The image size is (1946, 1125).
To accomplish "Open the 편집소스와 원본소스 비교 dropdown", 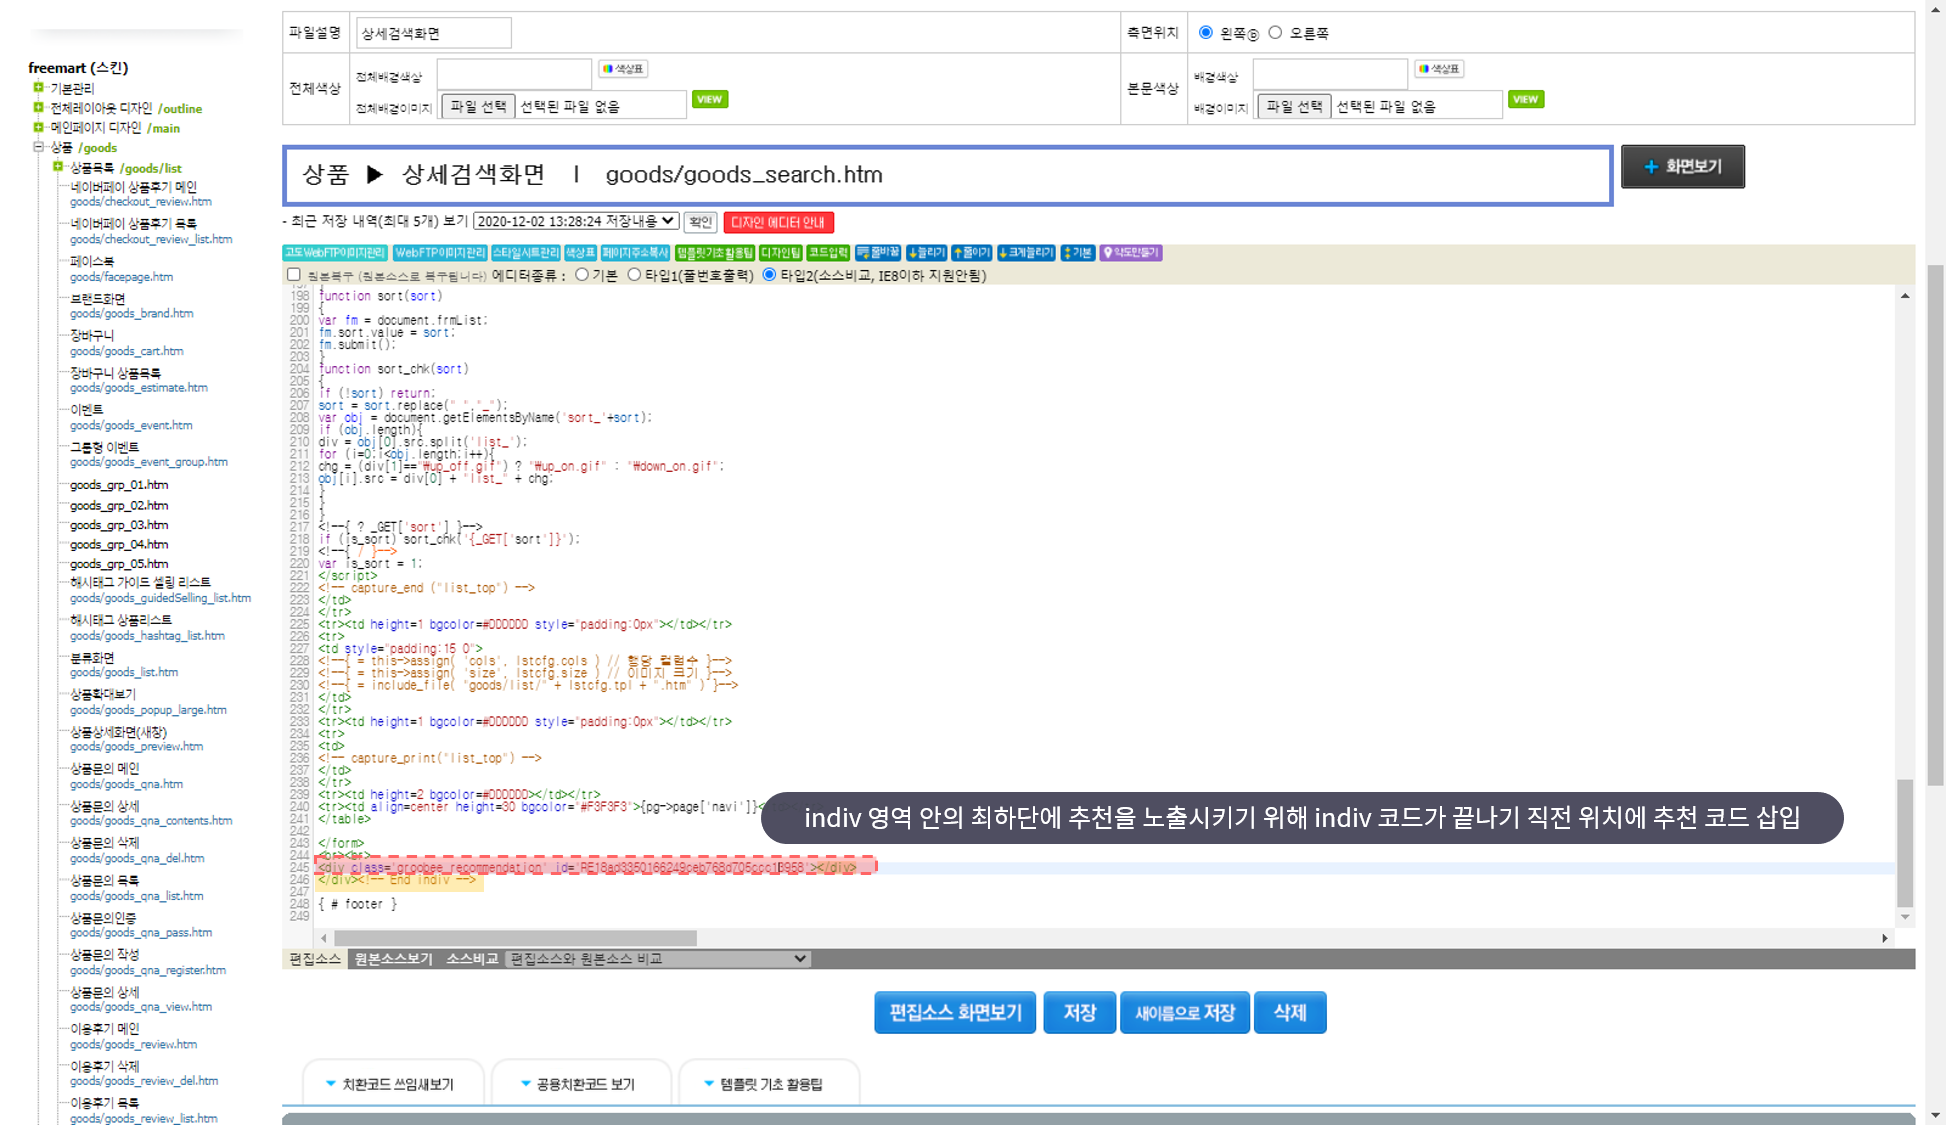I will click(x=658, y=959).
